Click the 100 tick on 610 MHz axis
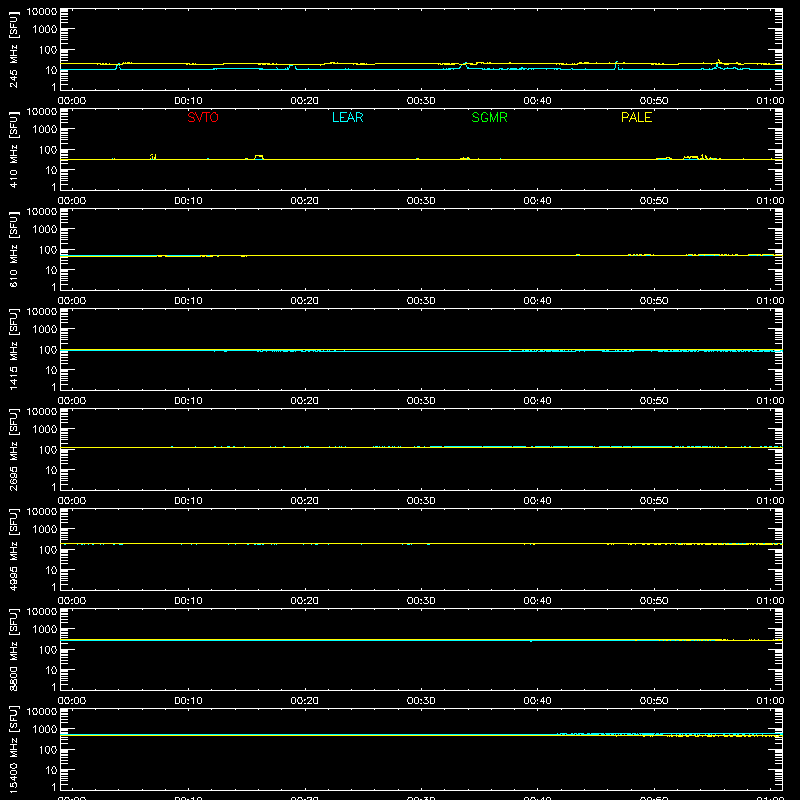800x800 pixels. 48,250
